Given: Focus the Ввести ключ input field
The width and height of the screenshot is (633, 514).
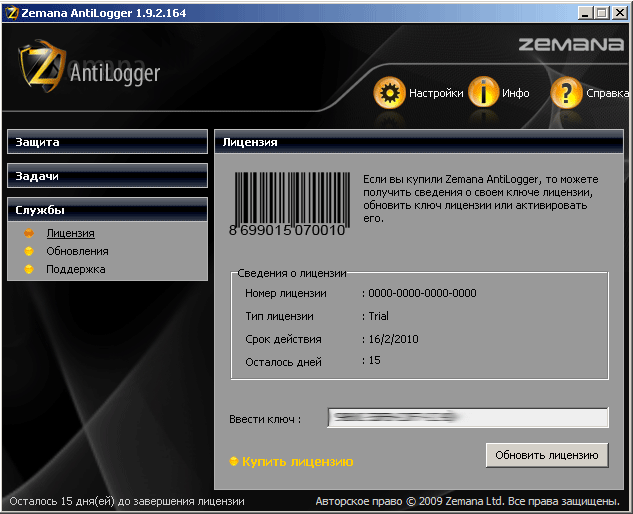Looking at the screenshot, I should (467, 417).
